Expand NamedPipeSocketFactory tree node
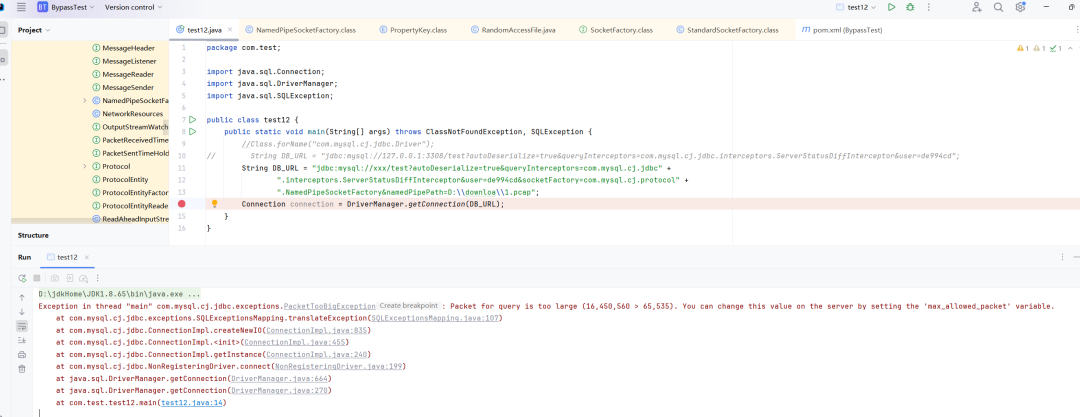The image size is (1080, 417). [85, 101]
